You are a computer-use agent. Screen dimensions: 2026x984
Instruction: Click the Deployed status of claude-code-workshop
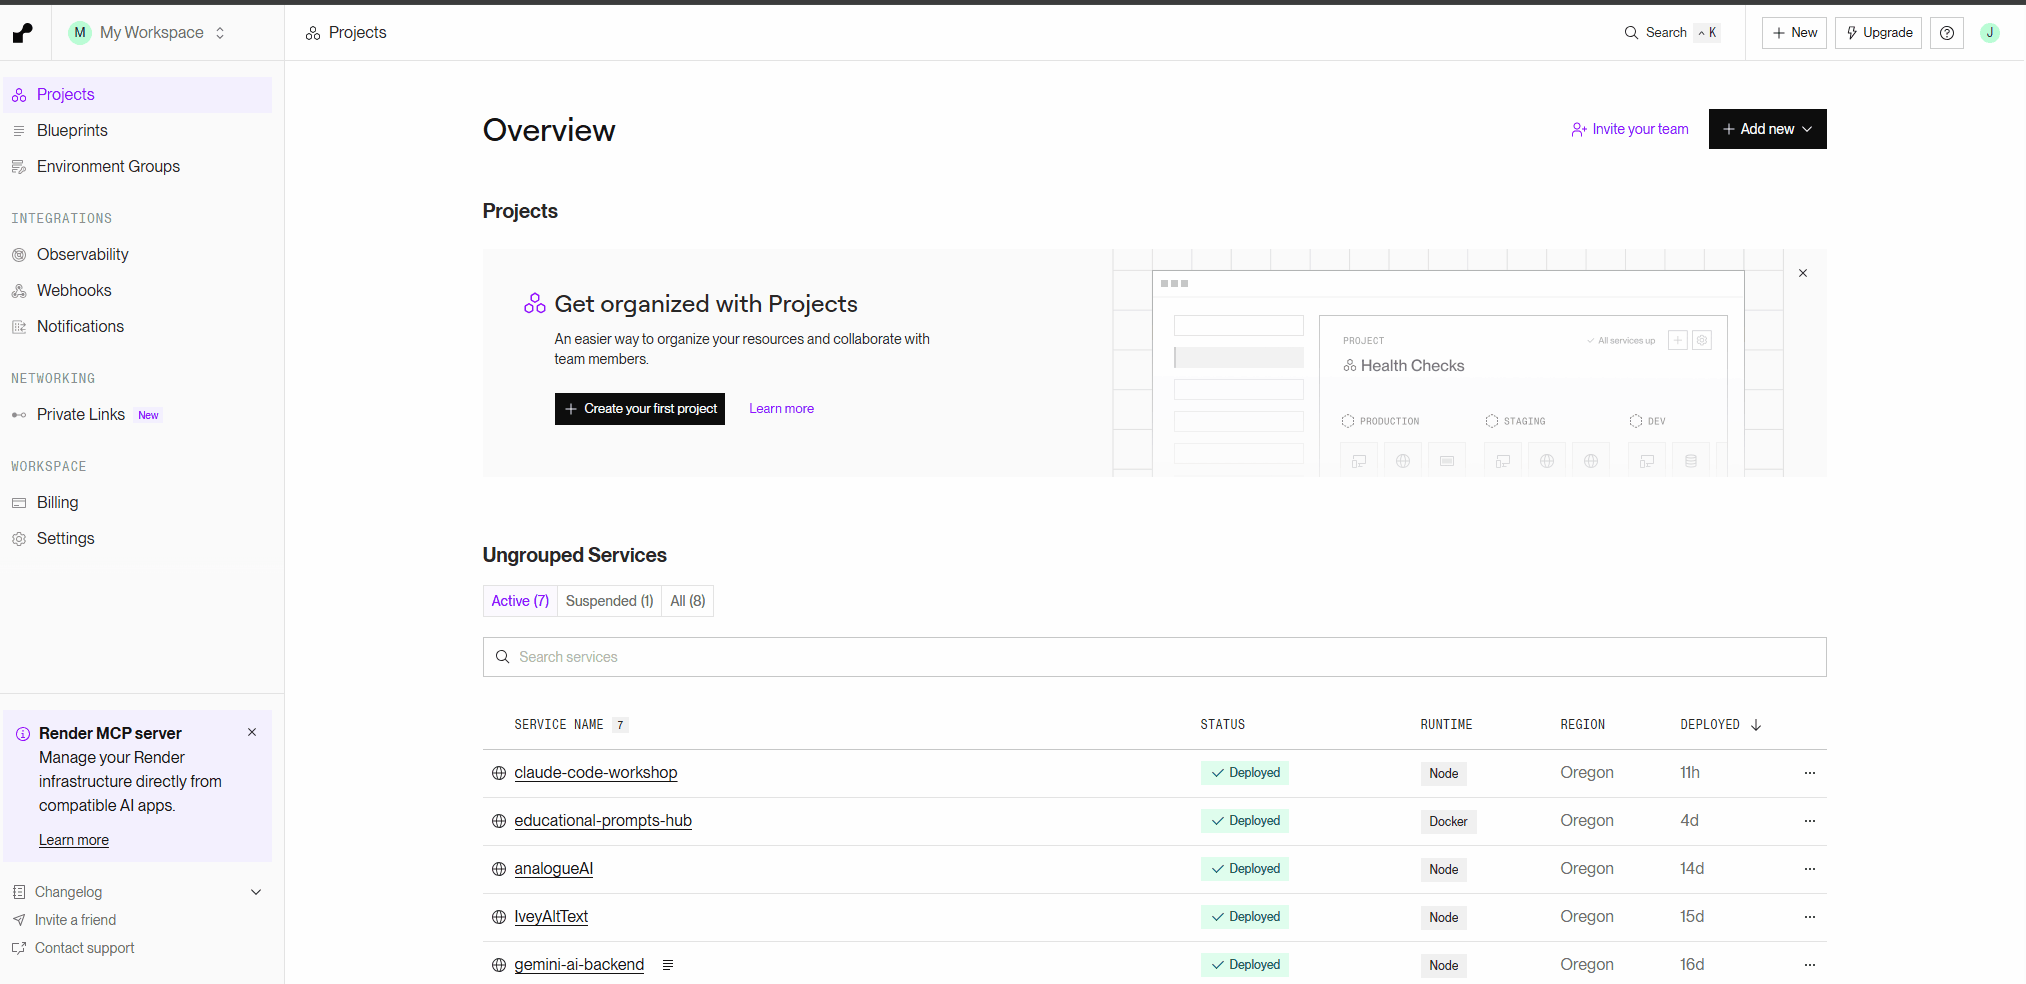click(x=1245, y=773)
